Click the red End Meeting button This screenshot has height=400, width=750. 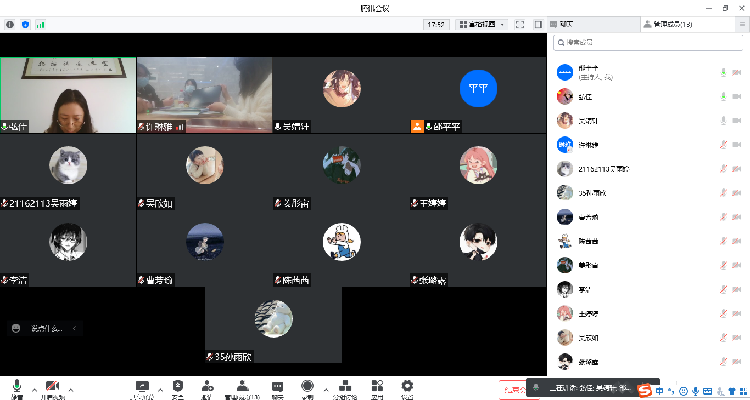[x=513, y=388]
